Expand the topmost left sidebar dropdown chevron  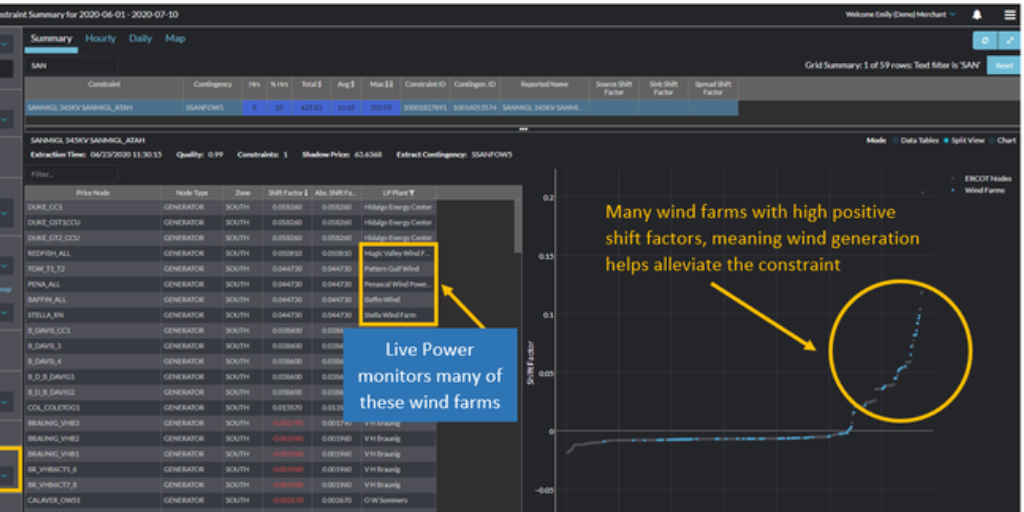(x=5, y=43)
